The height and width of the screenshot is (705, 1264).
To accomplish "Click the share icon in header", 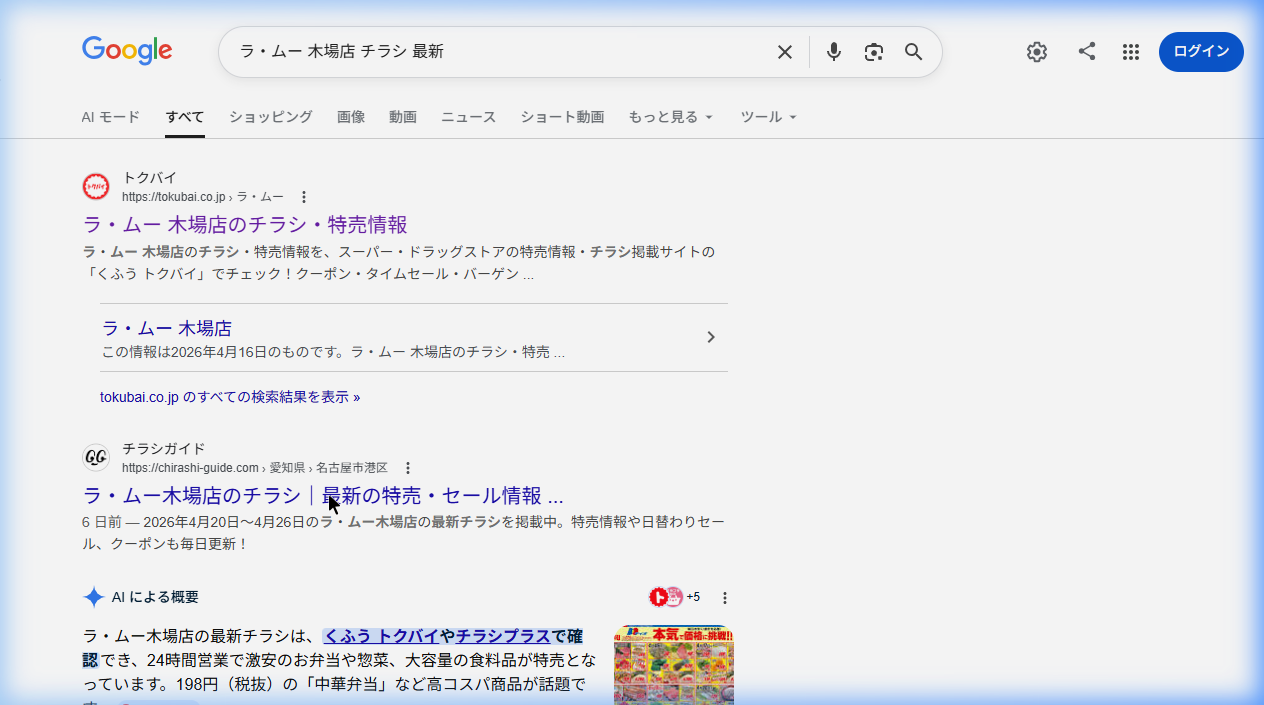I will click(x=1087, y=52).
